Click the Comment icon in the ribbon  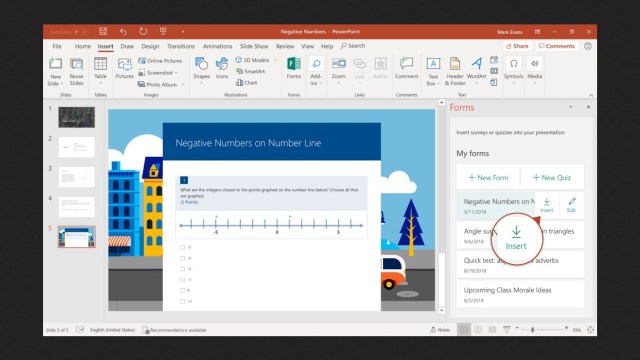406,68
